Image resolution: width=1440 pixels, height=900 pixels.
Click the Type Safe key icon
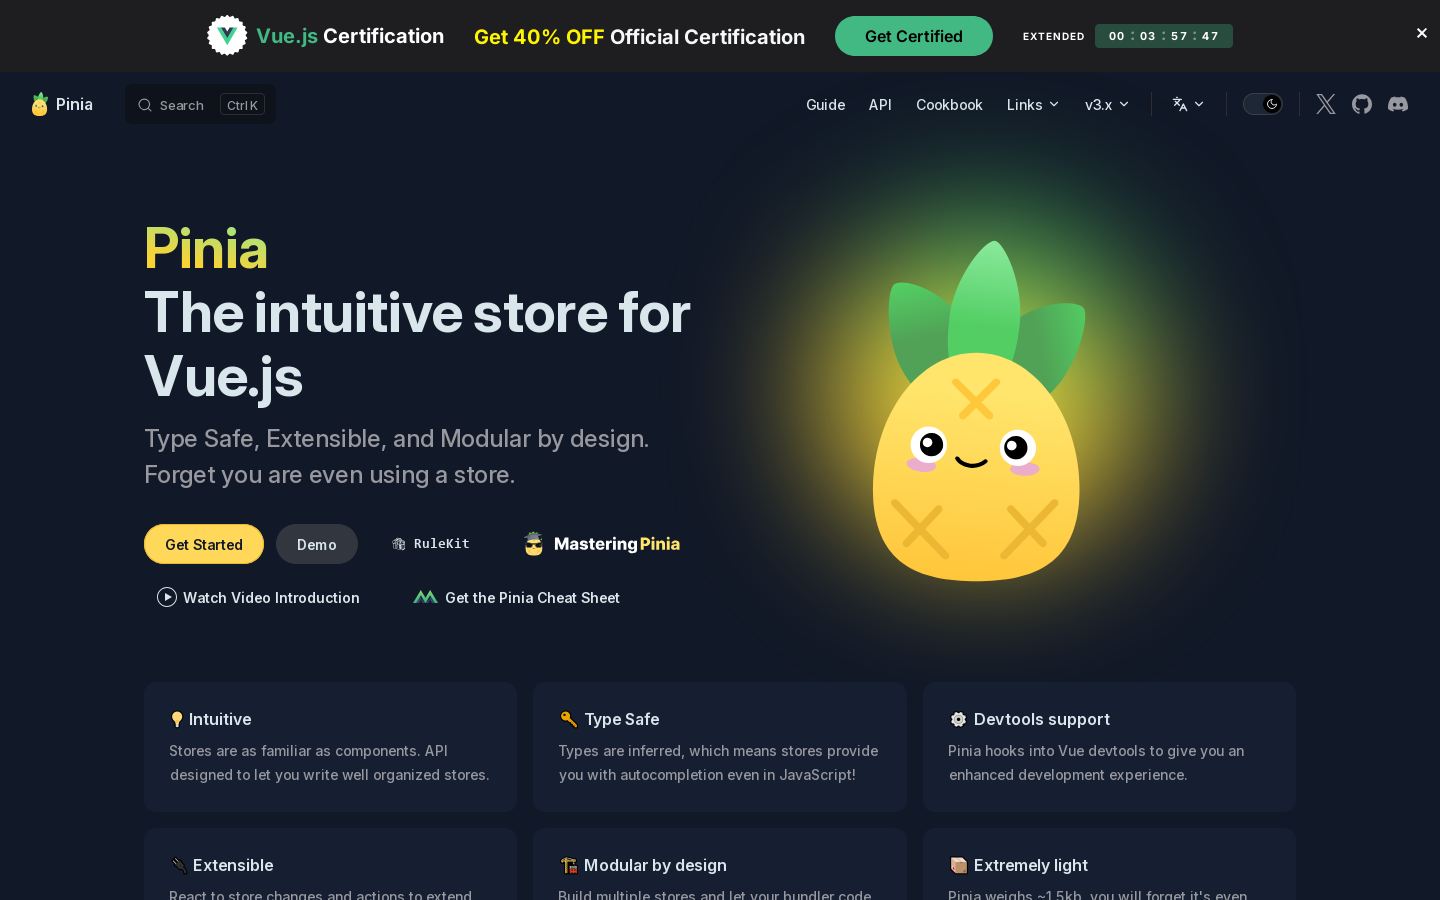coord(568,719)
